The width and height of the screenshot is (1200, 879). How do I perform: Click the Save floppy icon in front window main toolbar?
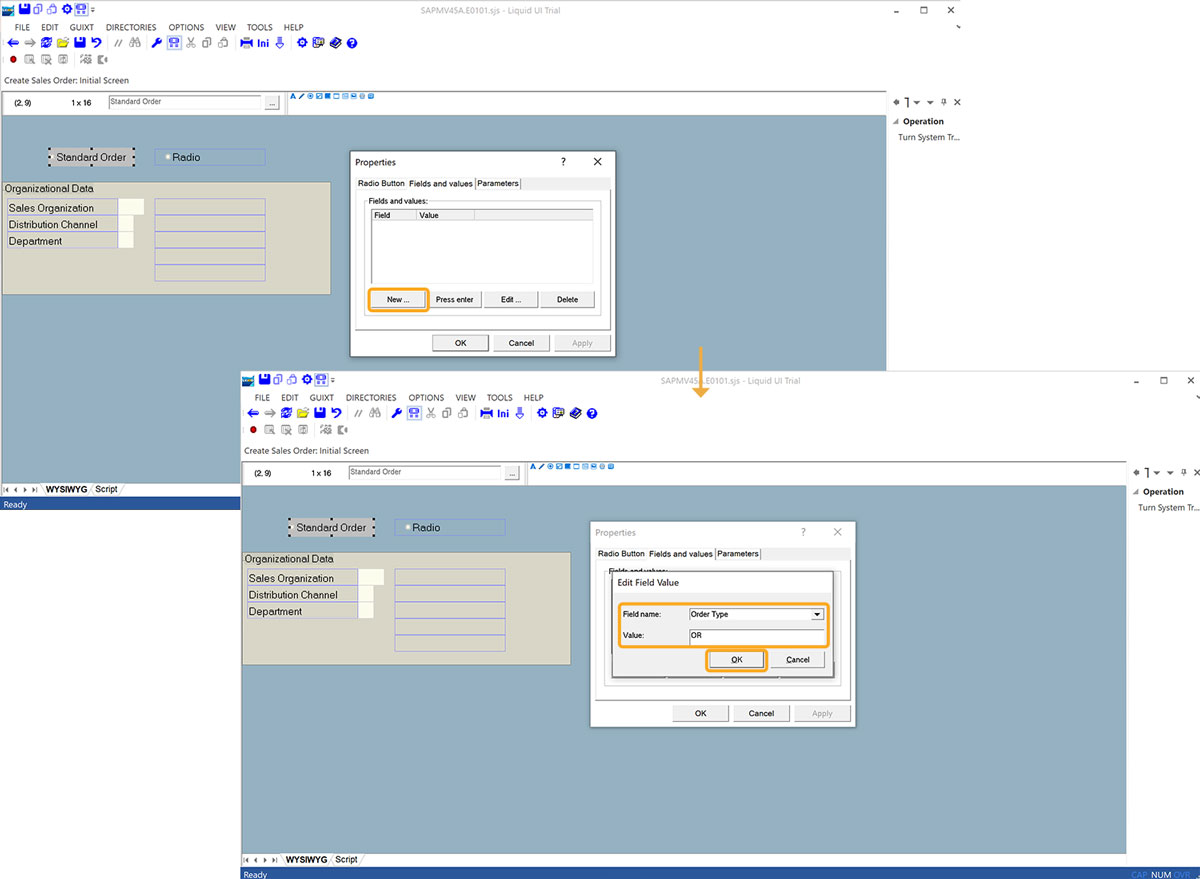(x=319, y=413)
